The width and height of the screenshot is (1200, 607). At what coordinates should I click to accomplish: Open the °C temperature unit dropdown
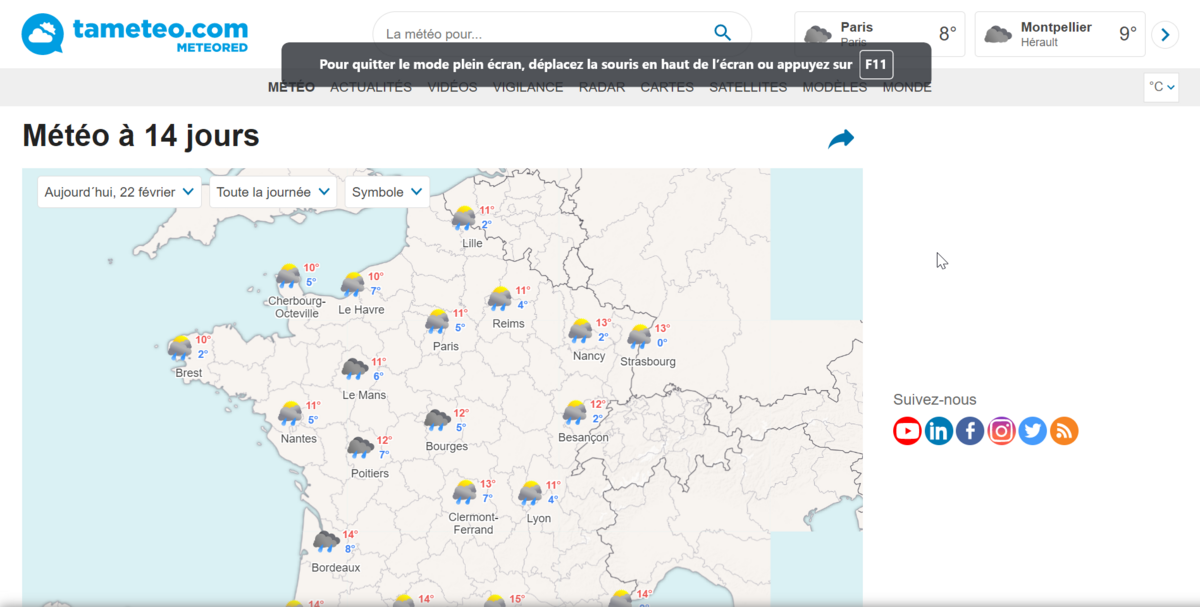(1162, 87)
